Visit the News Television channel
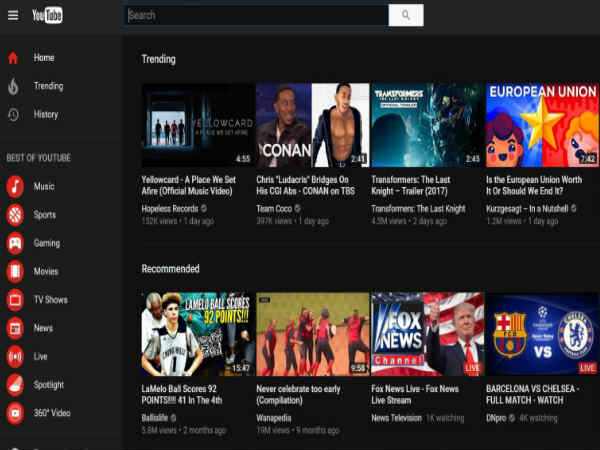Image resolution: width=600 pixels, height=450 pixels. tap(396, 418)
